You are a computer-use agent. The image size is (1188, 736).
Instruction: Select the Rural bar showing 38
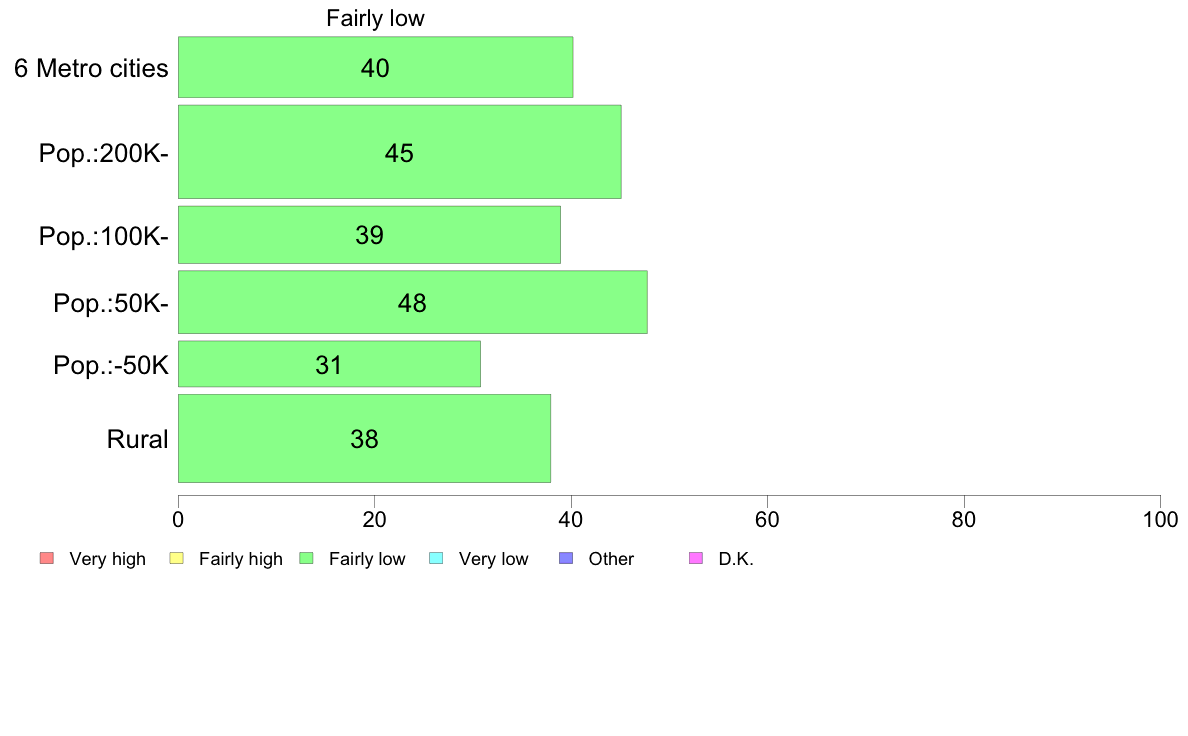pyautogui.click(x=364, y=439)
